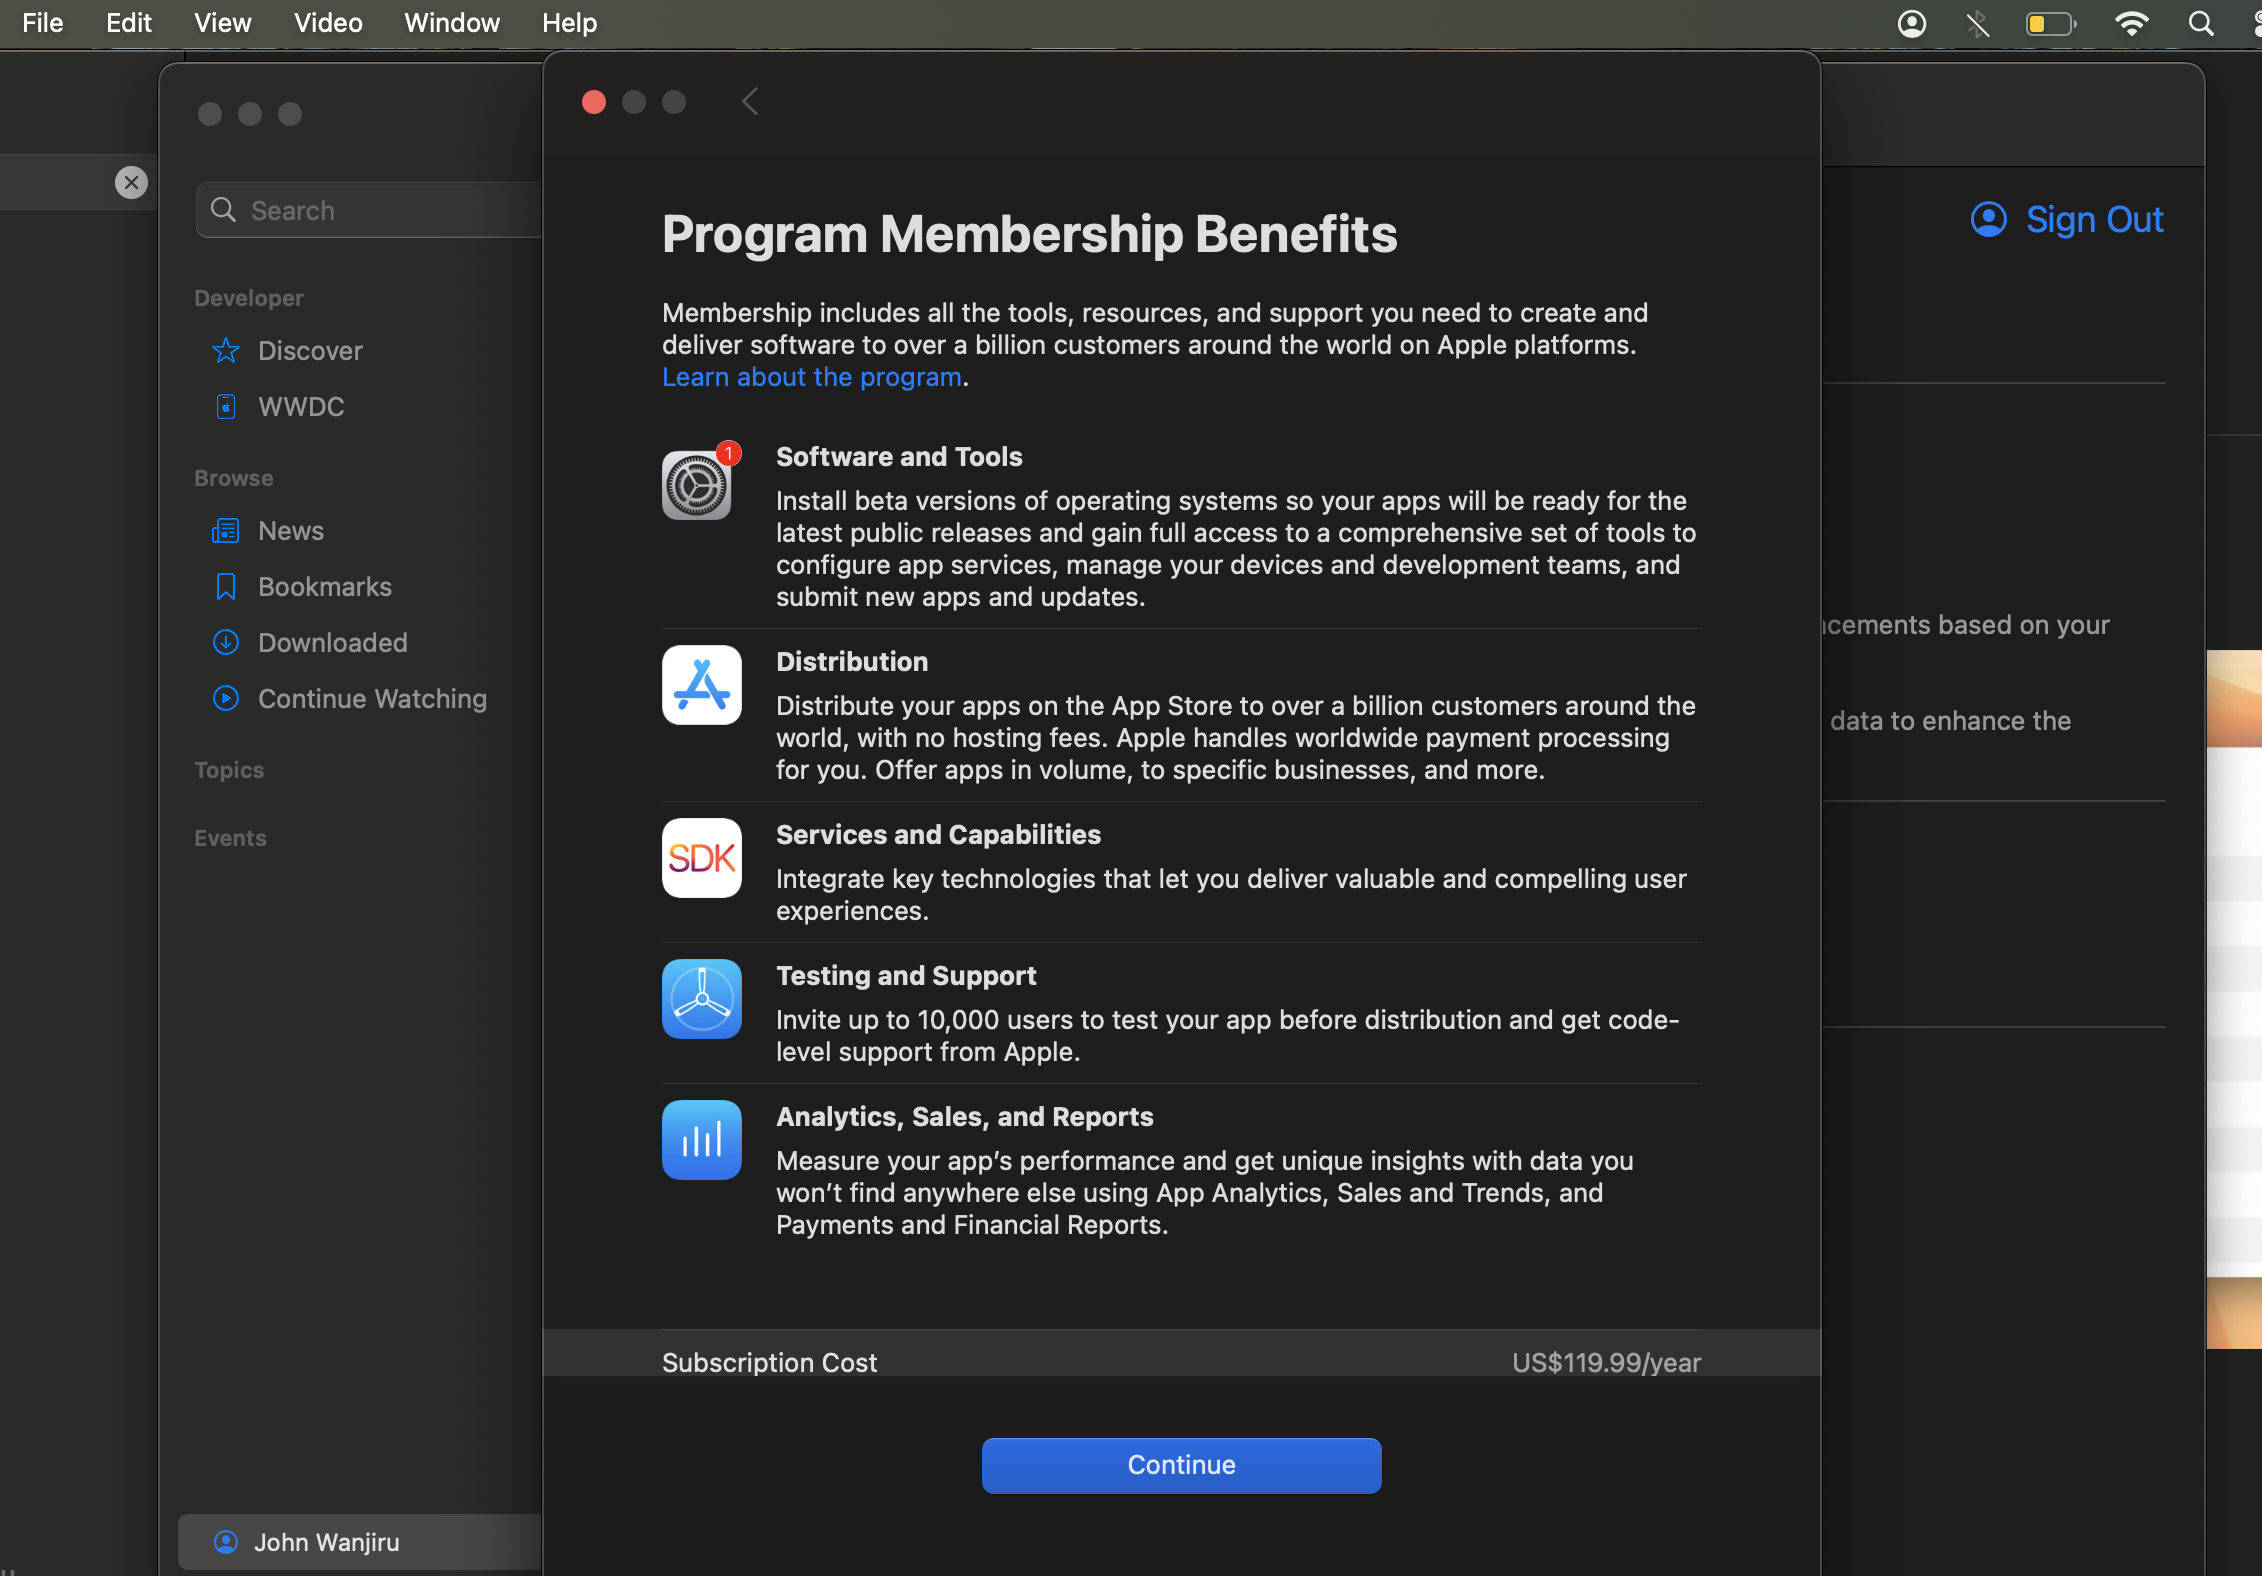The width and height of the screenshot is (2262, 1576).
Task: Click the Downloaded arrow-circle icon
Action: (x=226, y=642)
